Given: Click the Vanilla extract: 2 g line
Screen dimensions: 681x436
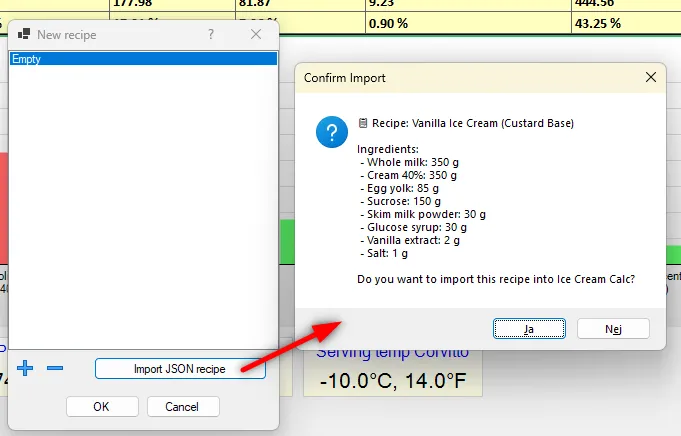Looking at the screenshot, I should [410, 241].
